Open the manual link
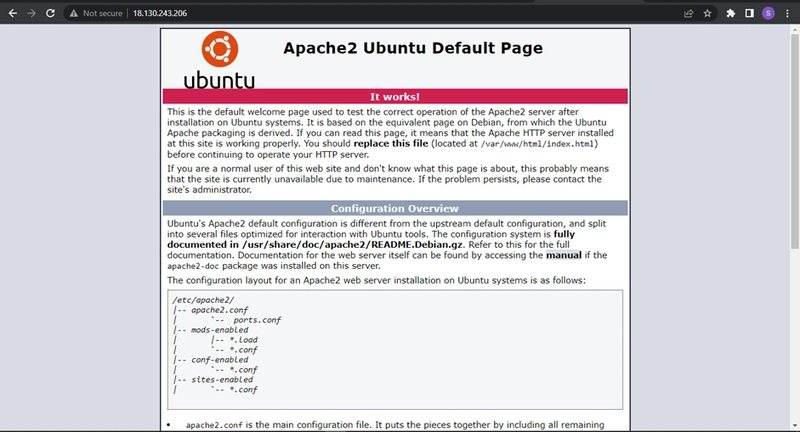 (563, 255)
